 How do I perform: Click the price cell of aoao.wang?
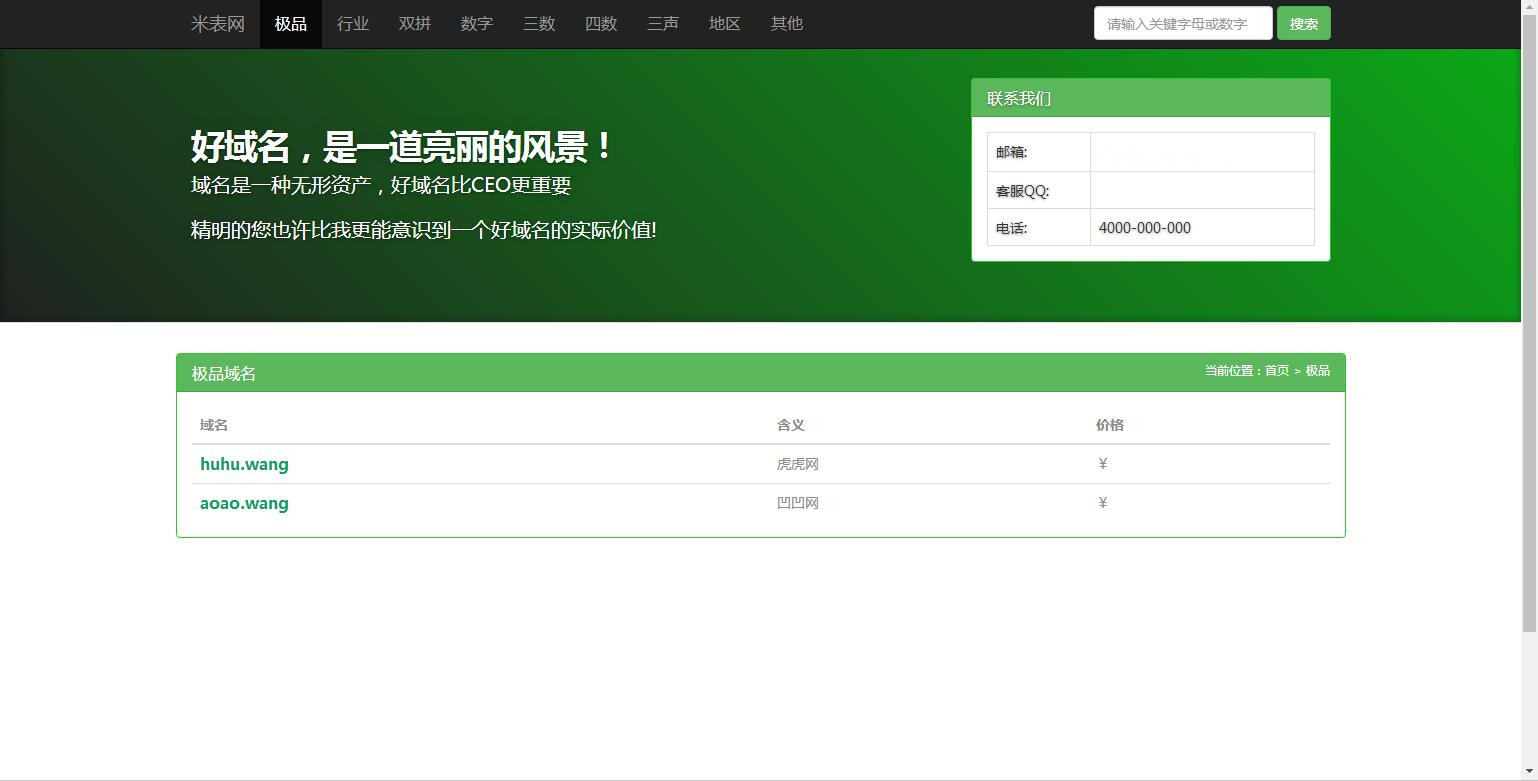click(1210, 503)
